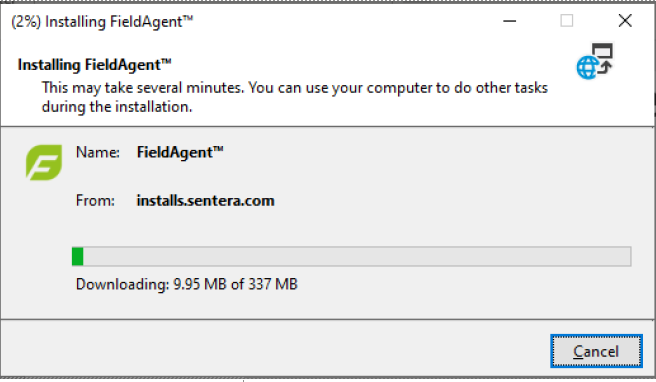The image size is (656, 382).
Task: Click the green FieldAgent logo icon
Action: pyautogui.click(x=44, y=162)
